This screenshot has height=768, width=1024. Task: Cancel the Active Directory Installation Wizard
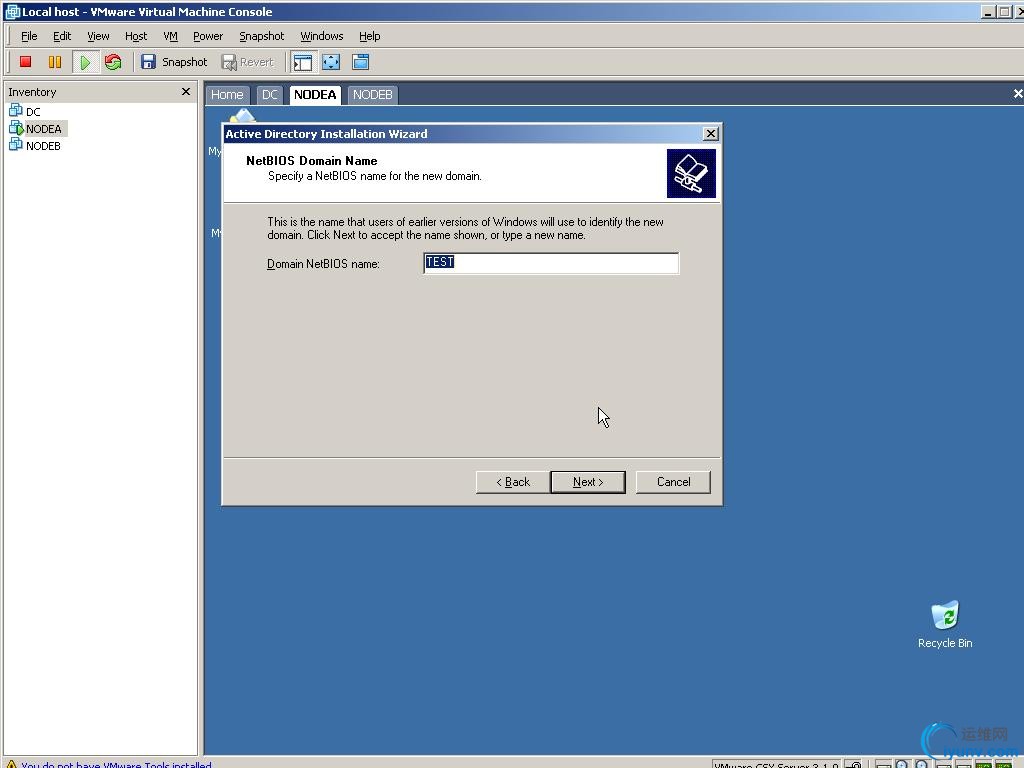point(673,482)
